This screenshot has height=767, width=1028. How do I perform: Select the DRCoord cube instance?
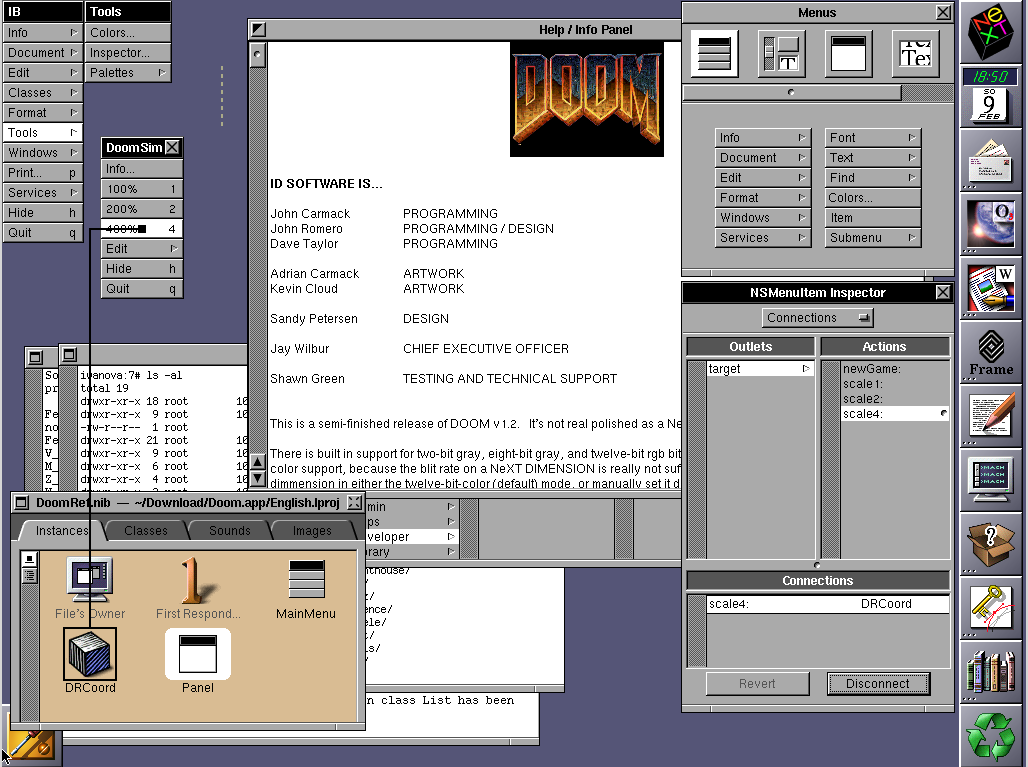point(90,653)
